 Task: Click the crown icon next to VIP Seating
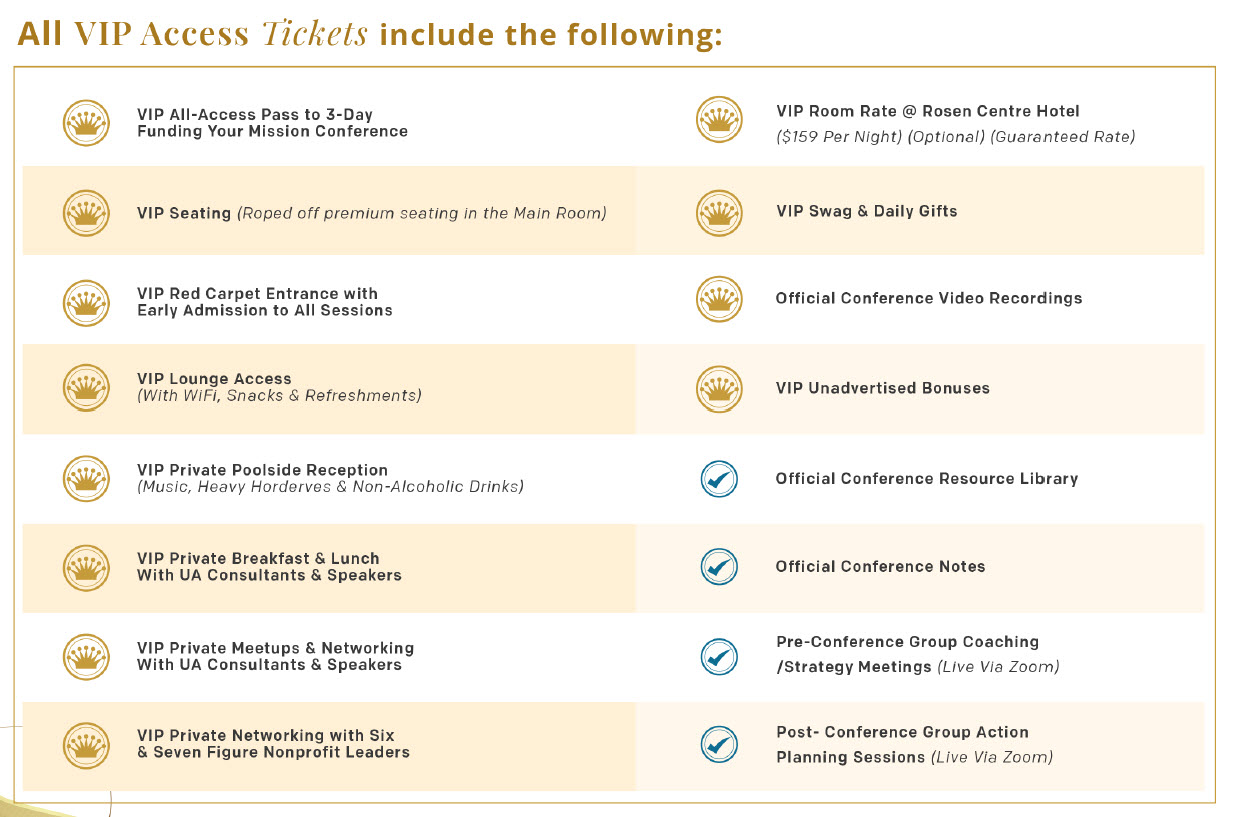click(86, 213)
